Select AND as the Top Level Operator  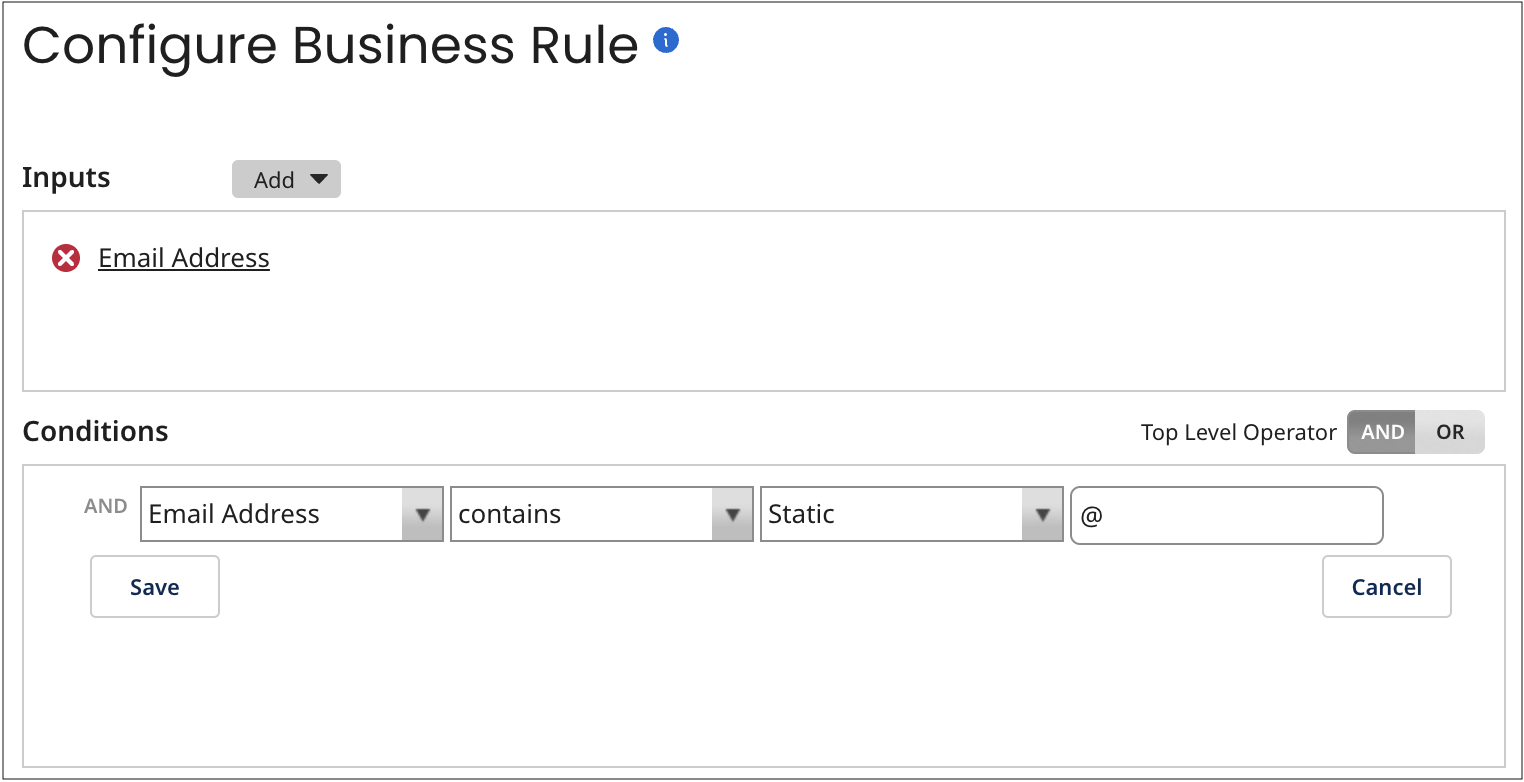coord(1382,432)
